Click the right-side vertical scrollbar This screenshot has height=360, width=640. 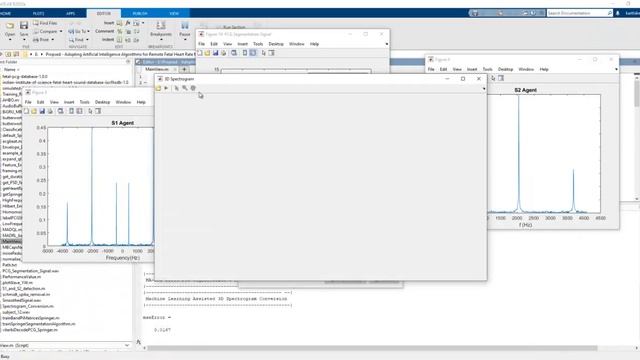click(x=637, y=94)
